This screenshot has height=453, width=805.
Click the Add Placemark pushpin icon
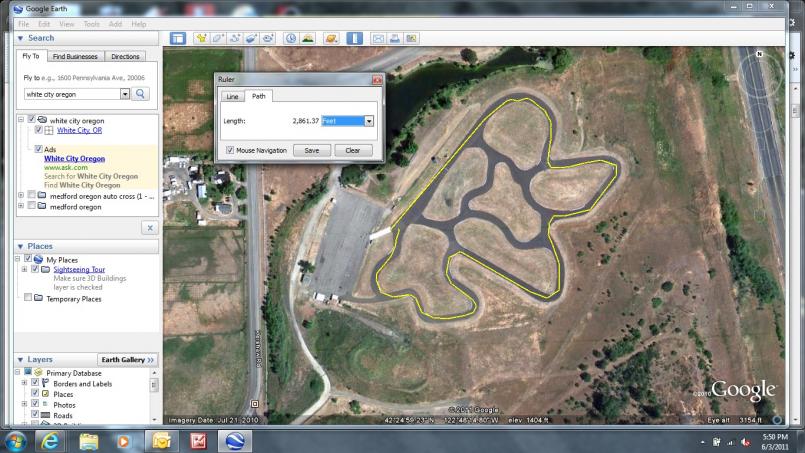202,38
